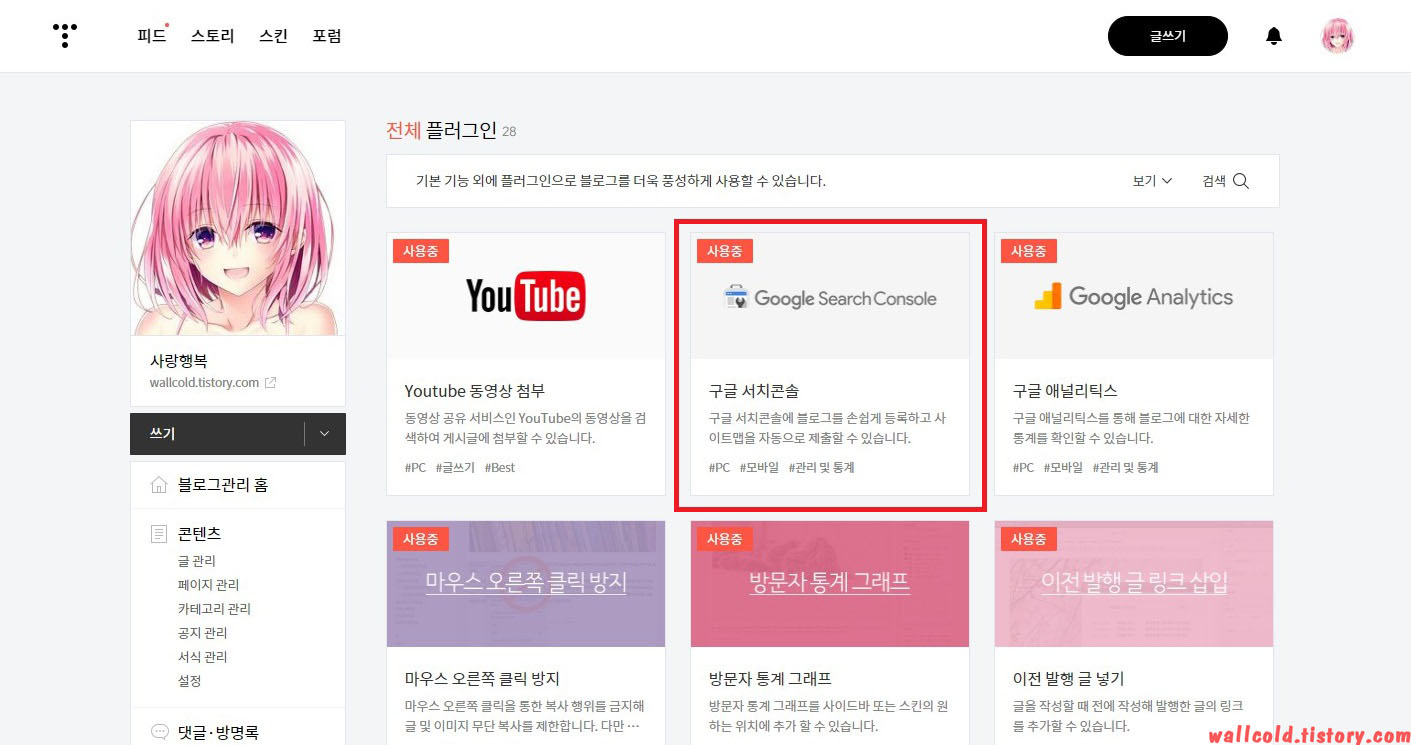The width and height of the screenshot is (1411, 745).
Task: Open the 피드 menu
Action: click(x=152, y=36)
